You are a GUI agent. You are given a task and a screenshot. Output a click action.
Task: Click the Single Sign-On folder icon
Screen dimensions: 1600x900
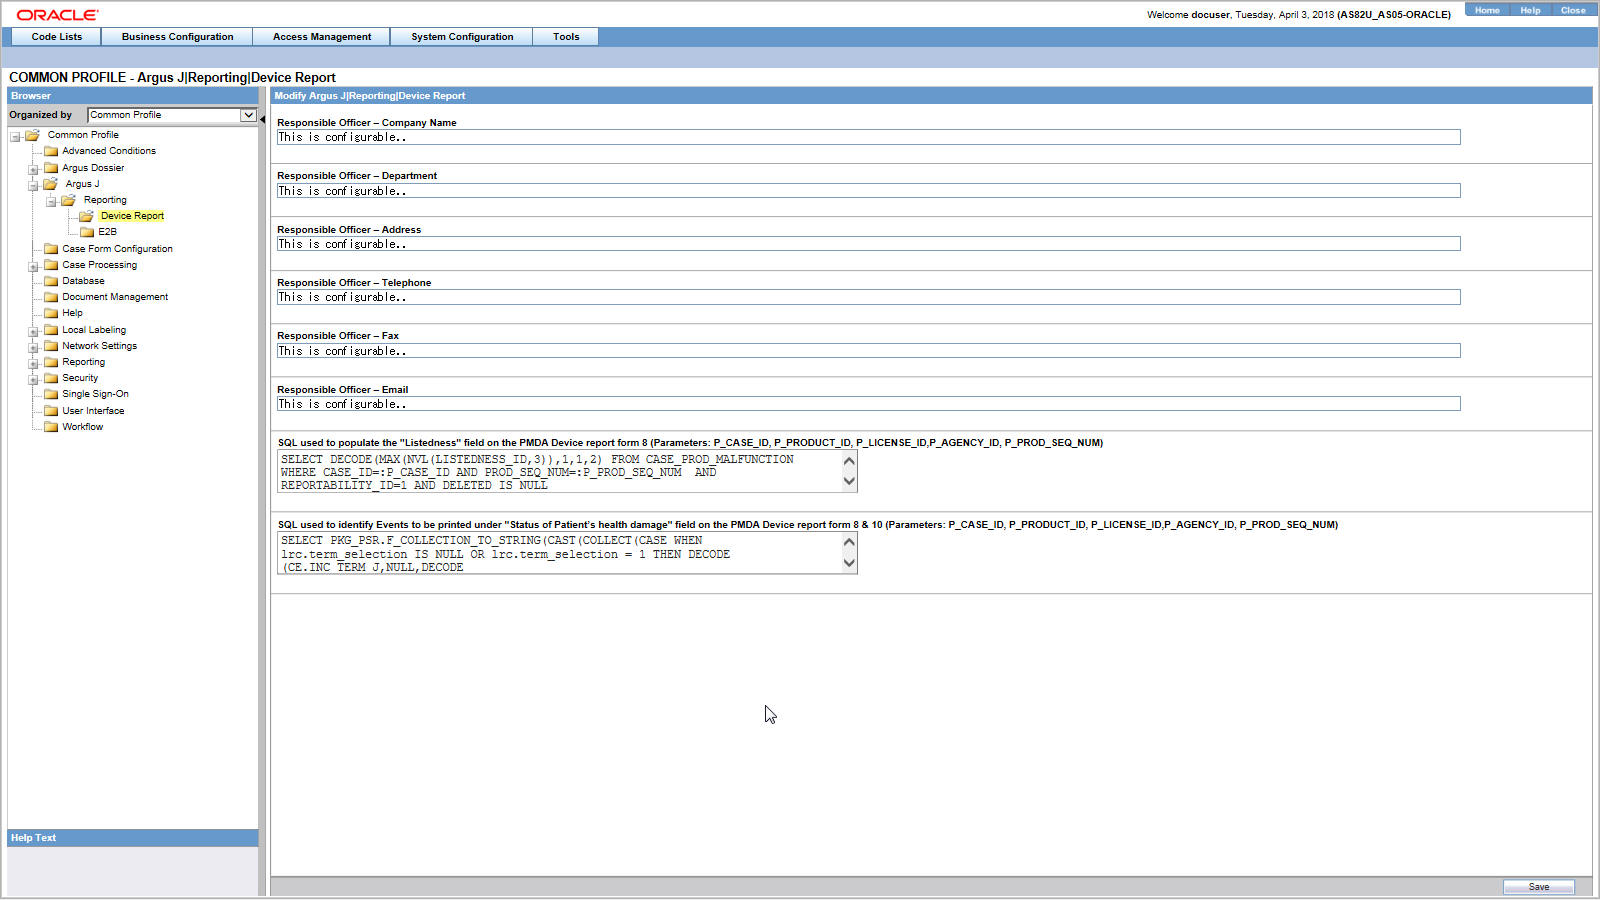pyautogui.click(x=51, y=394)
